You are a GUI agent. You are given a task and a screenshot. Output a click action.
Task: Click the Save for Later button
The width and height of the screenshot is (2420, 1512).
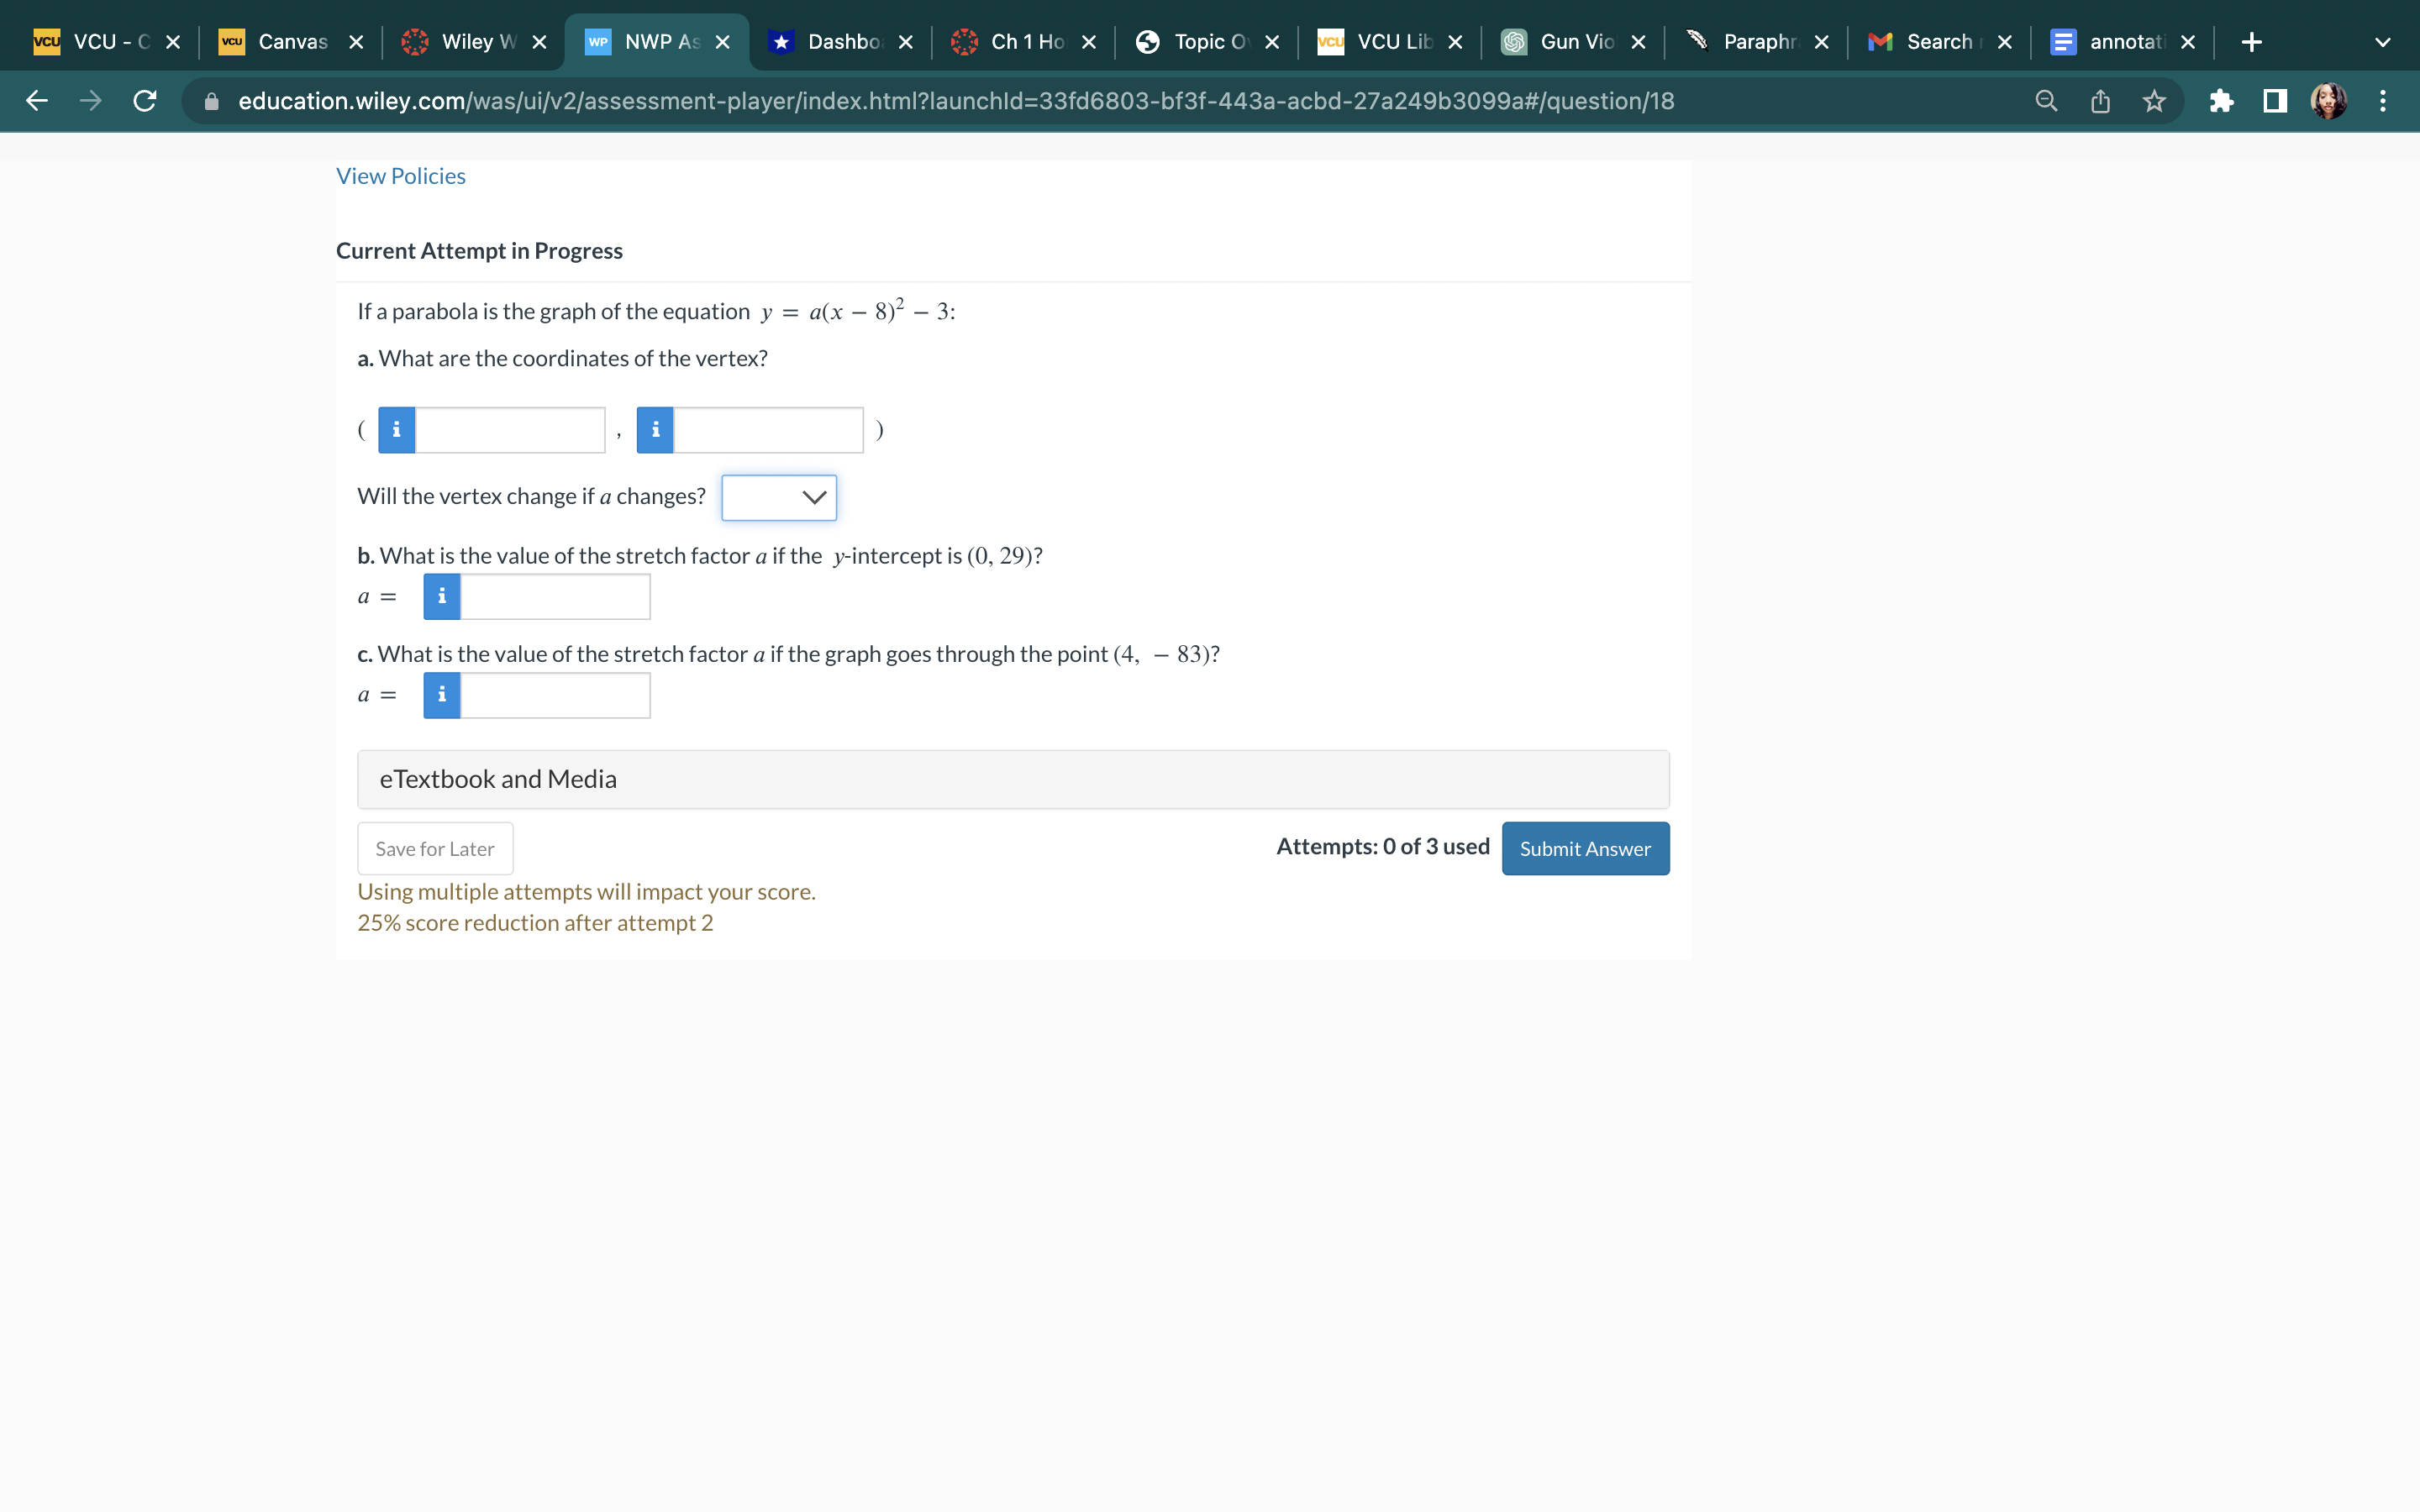[434, 848]
